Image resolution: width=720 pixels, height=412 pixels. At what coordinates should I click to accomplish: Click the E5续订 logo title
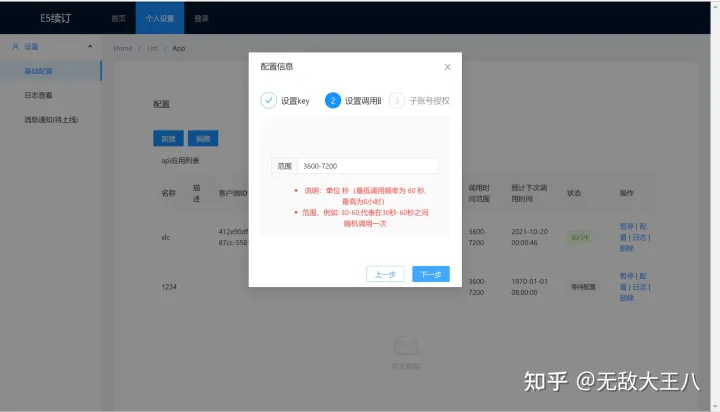click(x=54, y=18)
